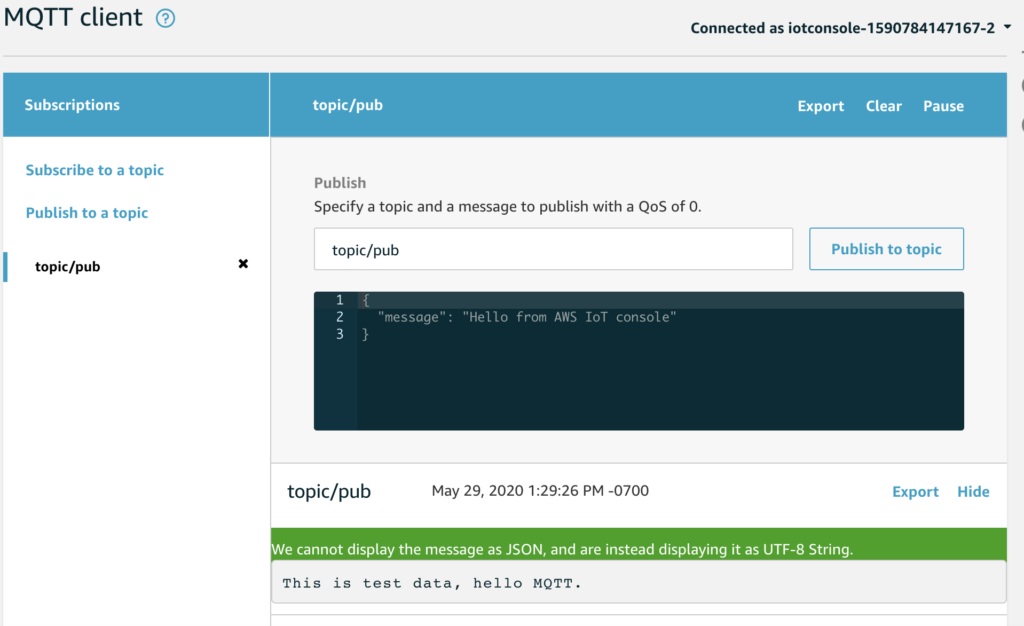Screen dimensions: 1024x626
Task: Export messages from the topic/pub header
Action: click(820, 105)
